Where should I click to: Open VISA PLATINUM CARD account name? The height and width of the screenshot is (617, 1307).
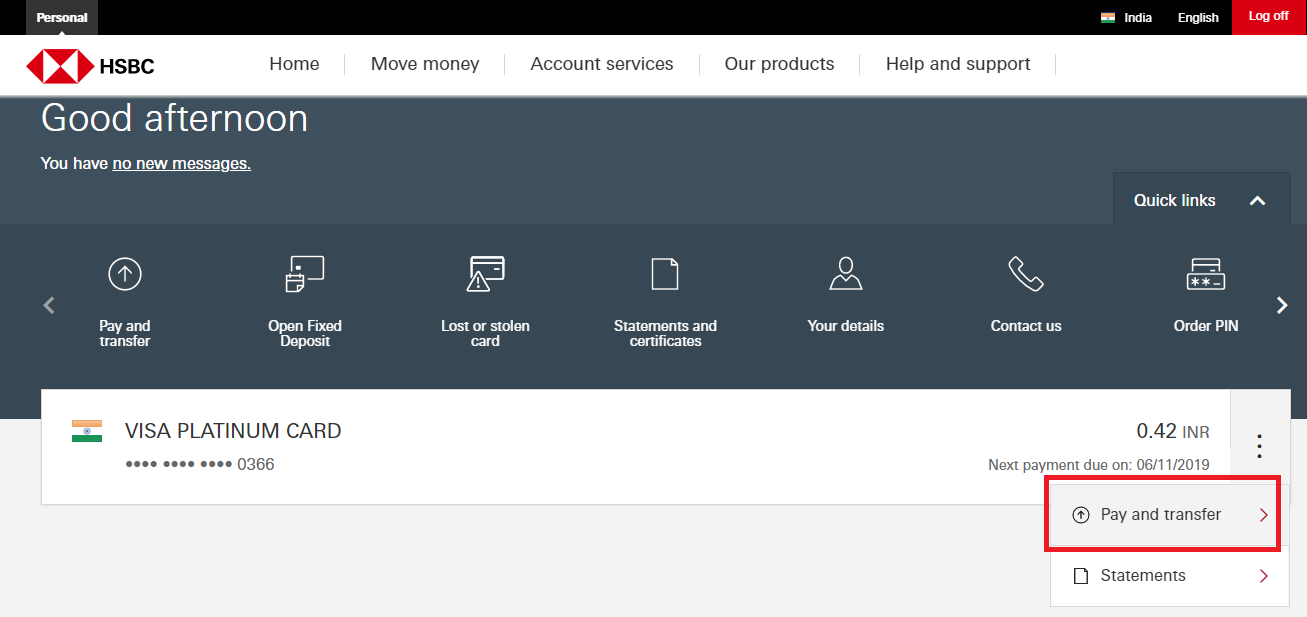233,431
